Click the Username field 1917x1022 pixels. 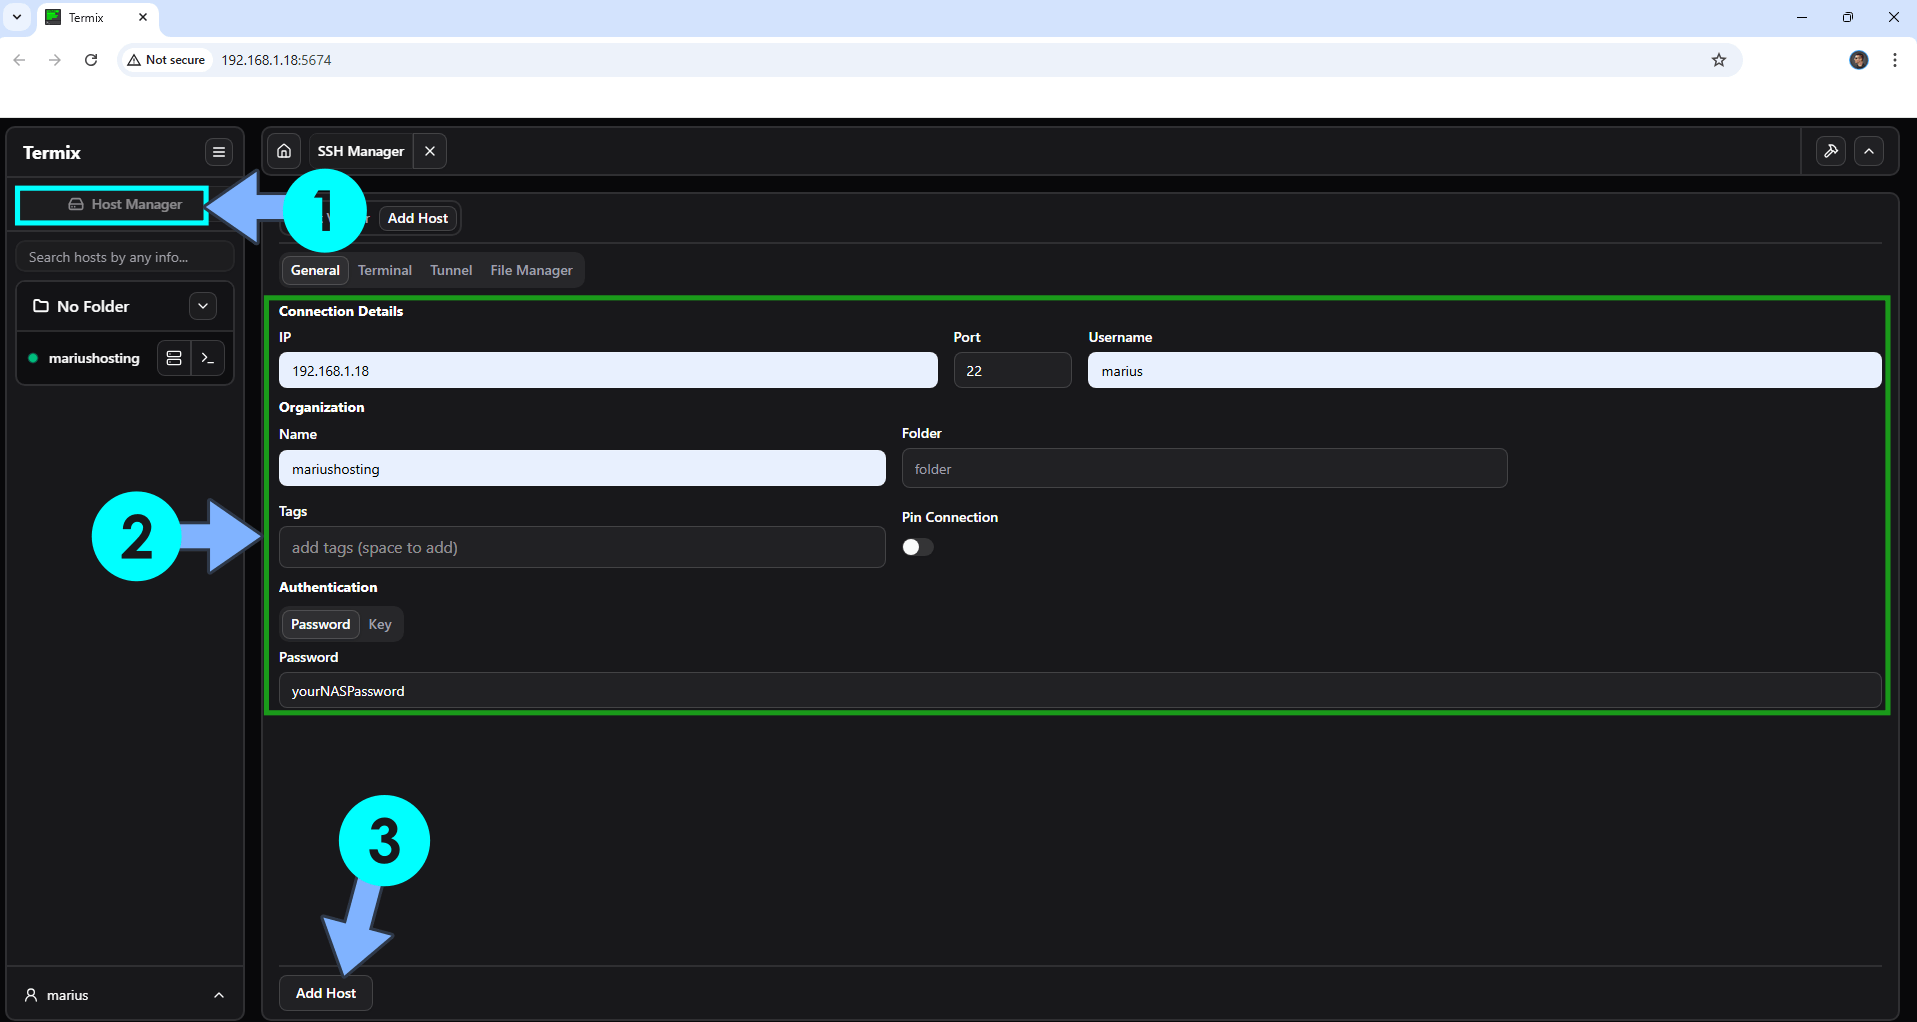(1484, 370)
